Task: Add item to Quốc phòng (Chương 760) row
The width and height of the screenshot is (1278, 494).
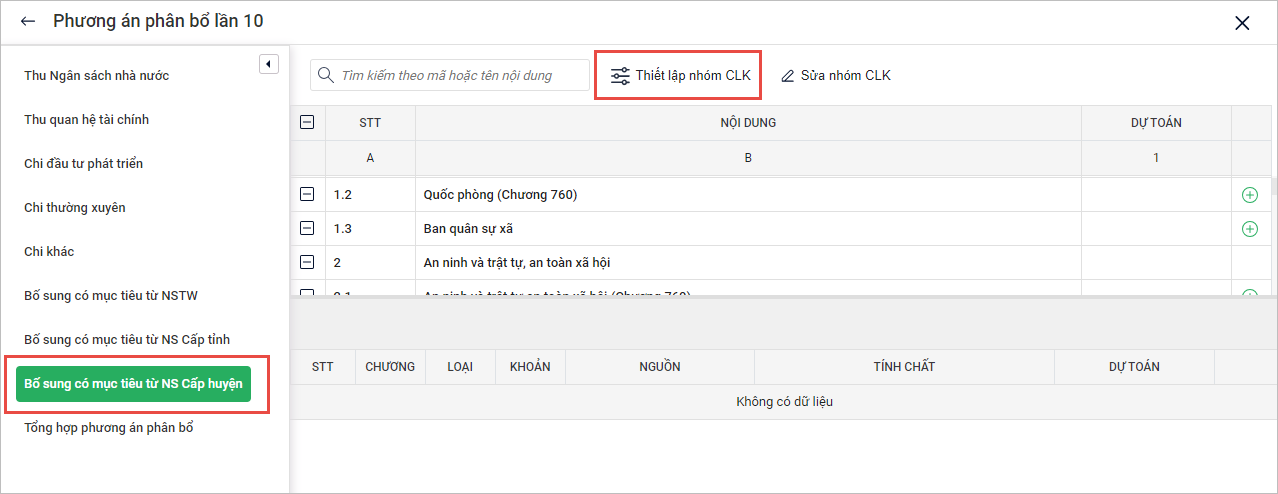Action: click(1249, 195)
